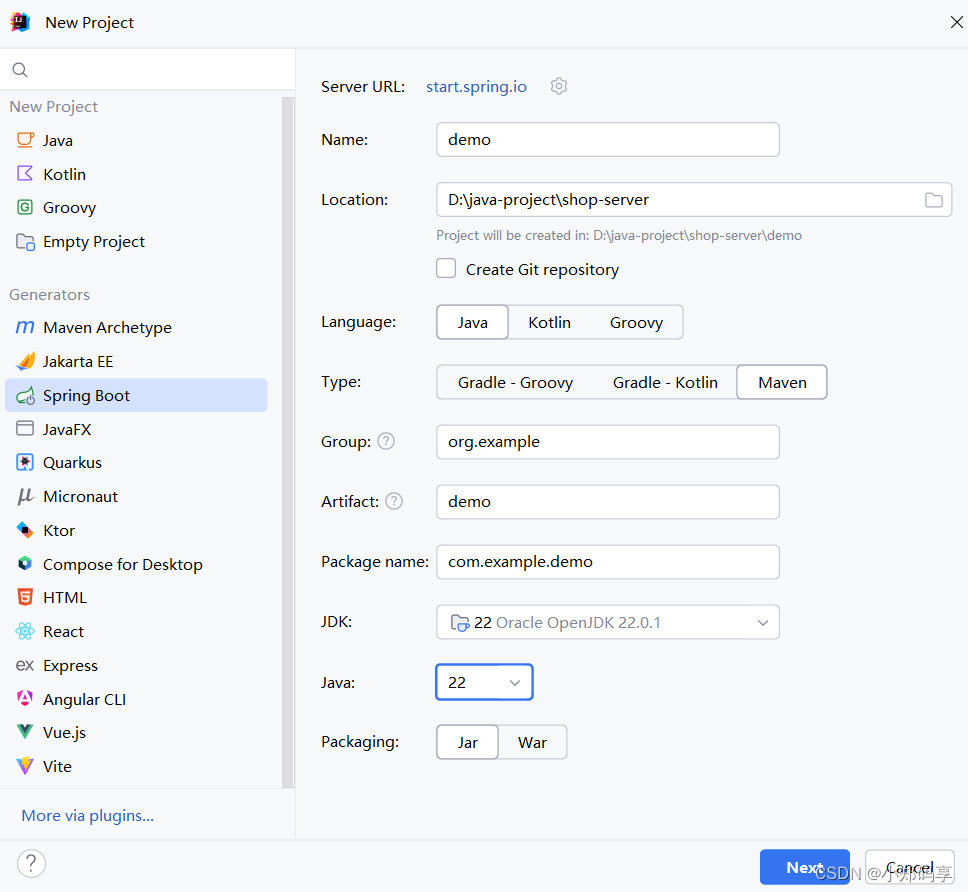Select the Vue.js generator icon

point(26,732)
